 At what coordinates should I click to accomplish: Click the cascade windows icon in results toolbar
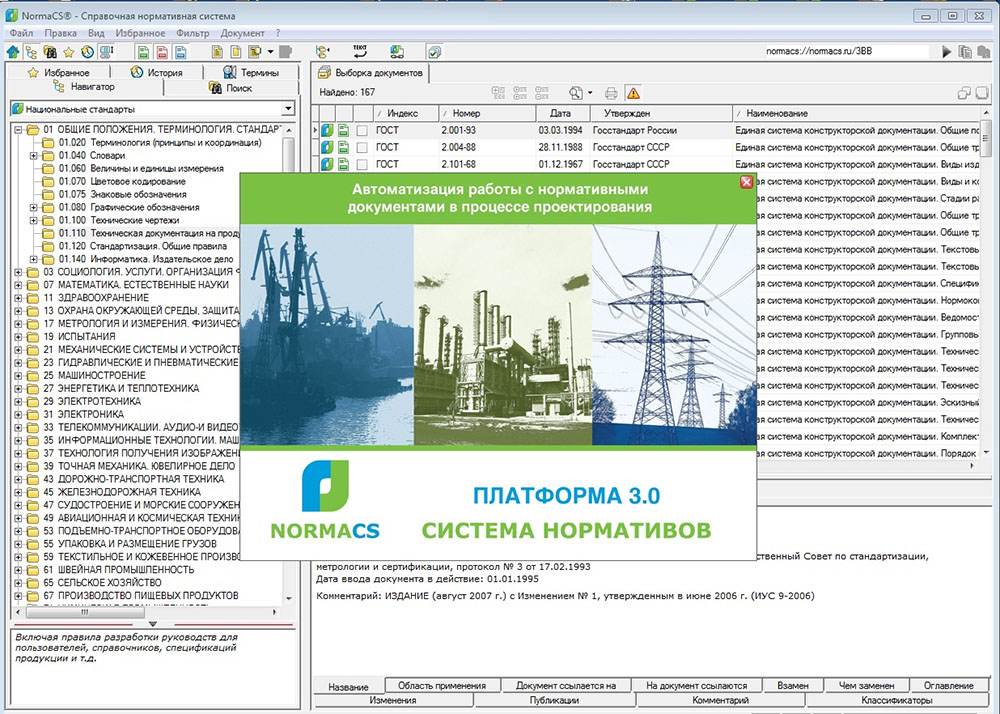click(964, 93)
